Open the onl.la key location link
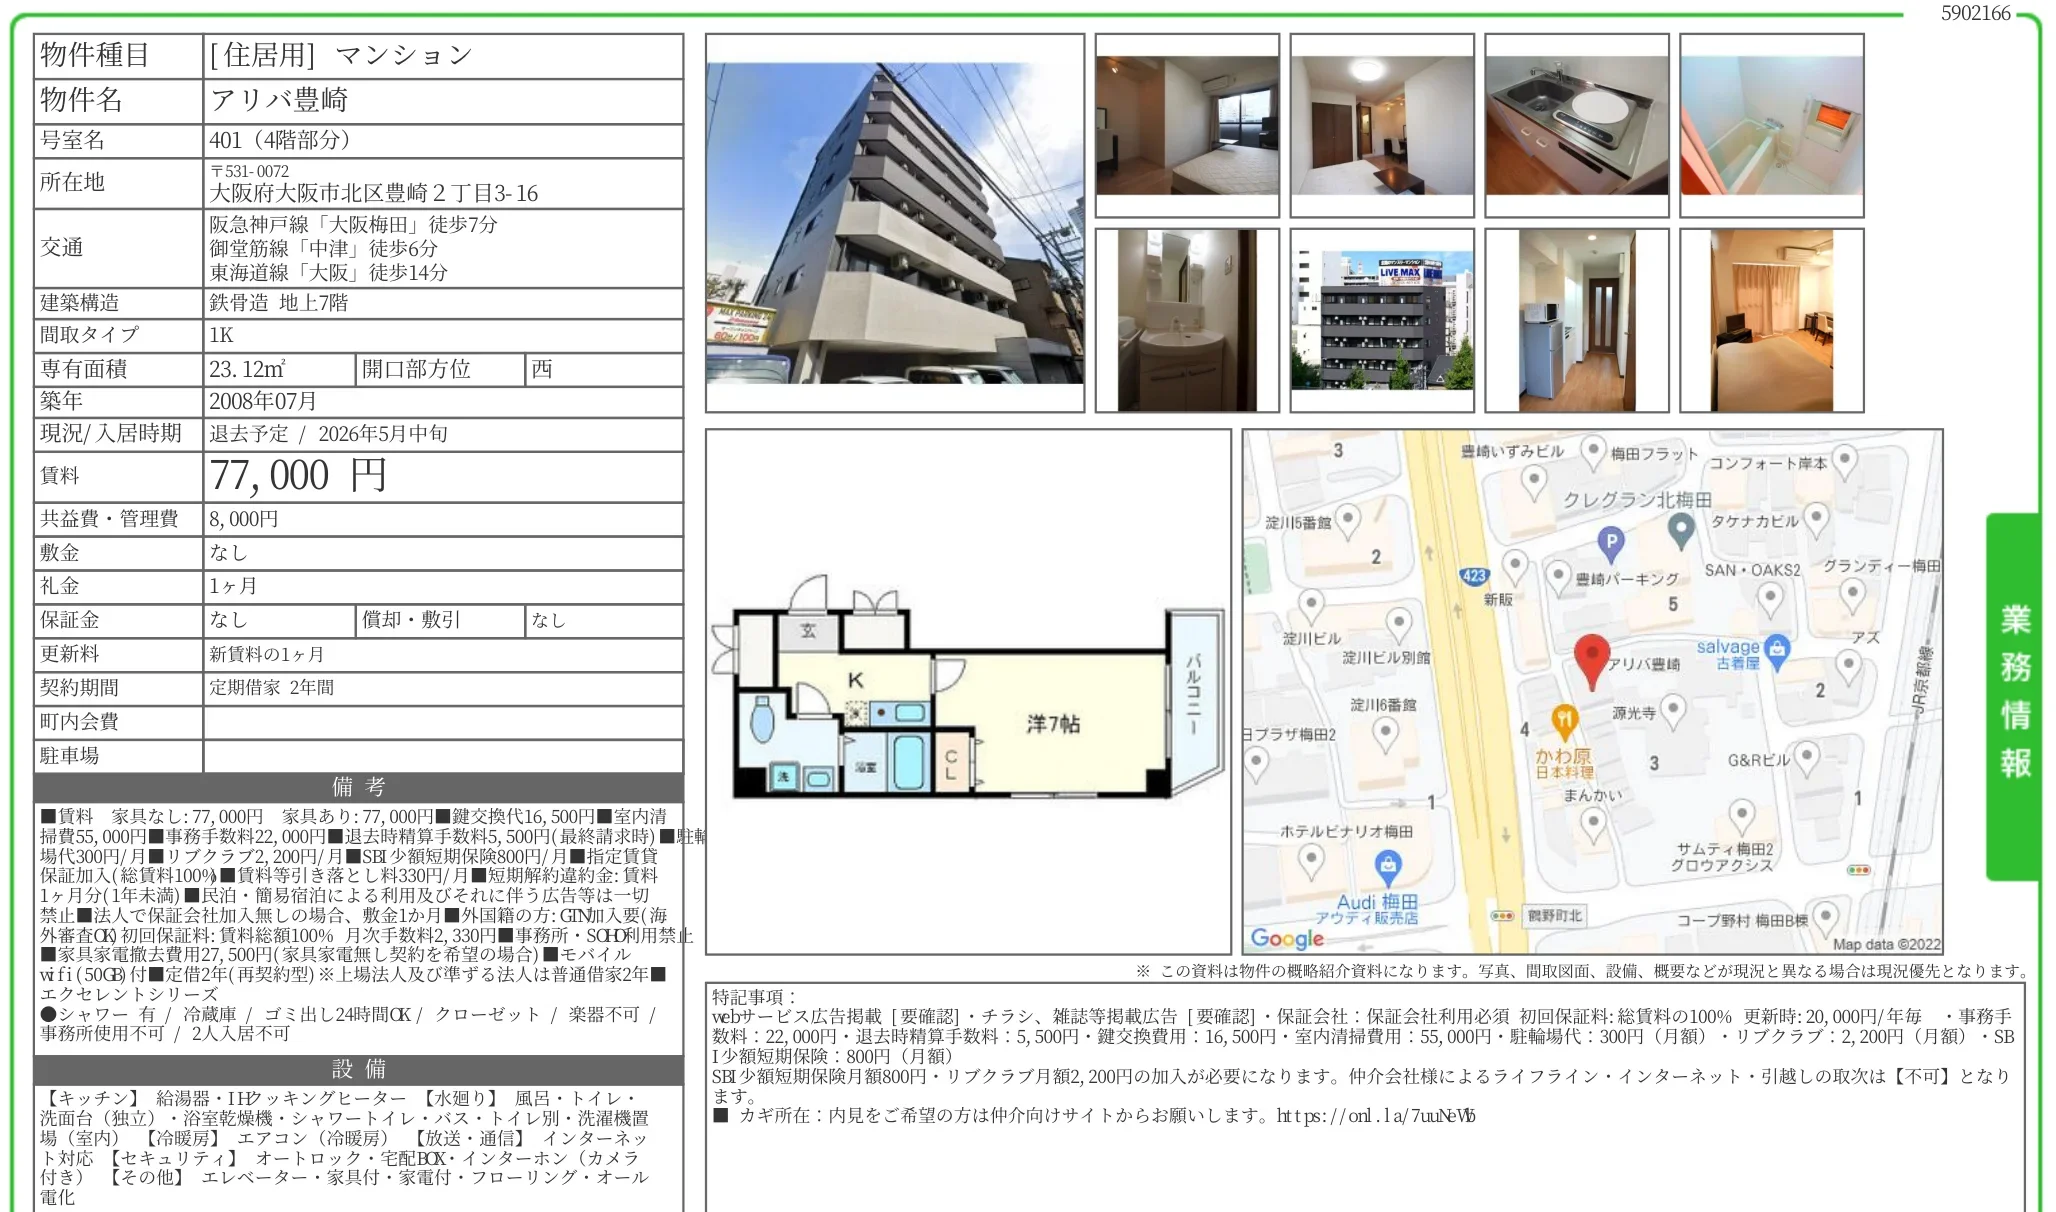Image resolution: width=2056 pixels, height=1212 pixels. tap(1375, 1116)
